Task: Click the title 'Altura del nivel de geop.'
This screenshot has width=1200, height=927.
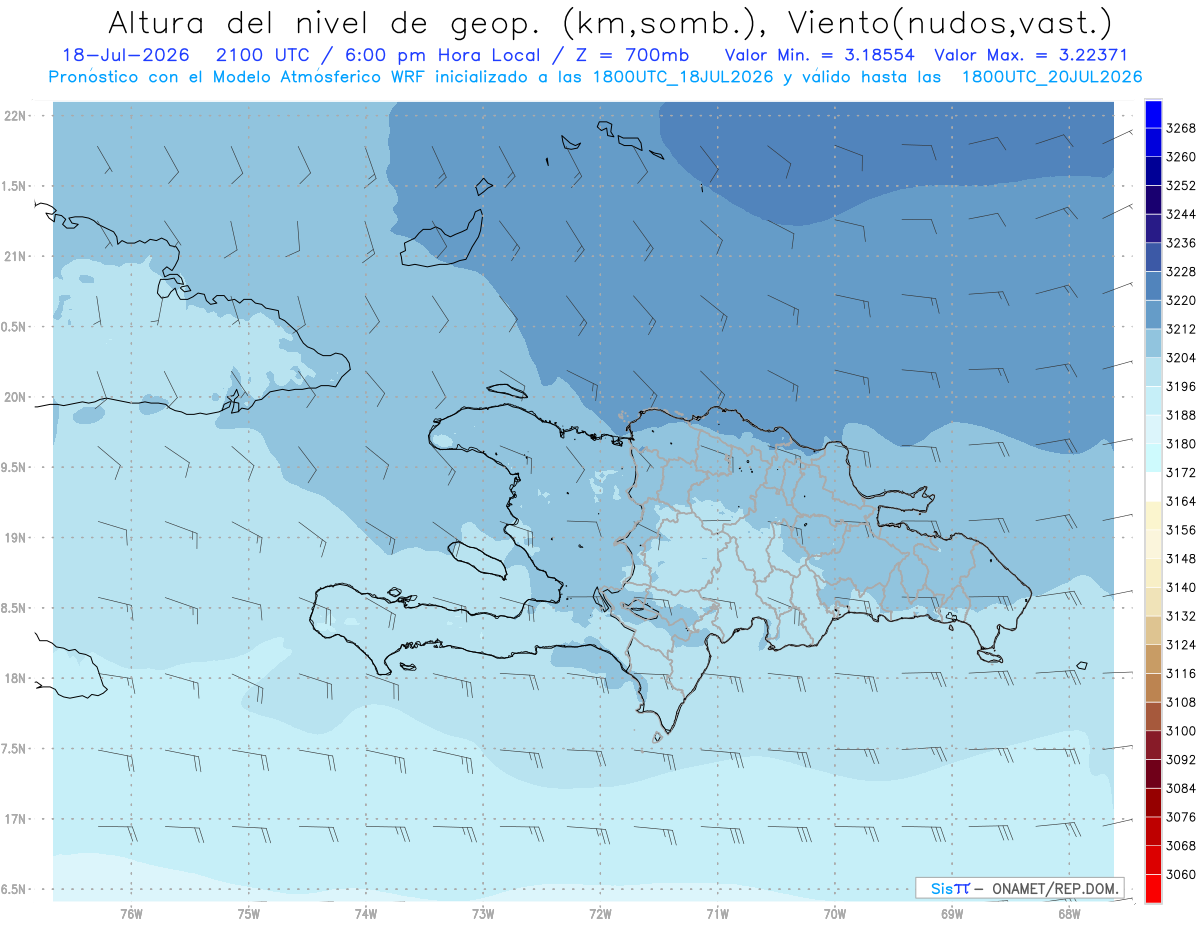Action: [323, 22]
